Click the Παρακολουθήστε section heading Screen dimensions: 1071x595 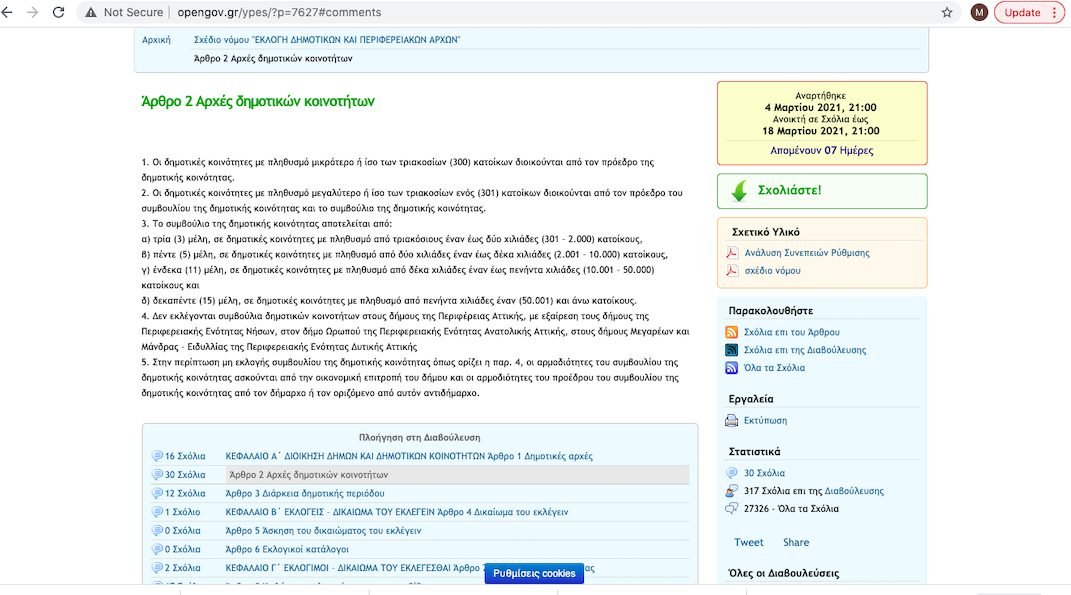click(770, 310)
